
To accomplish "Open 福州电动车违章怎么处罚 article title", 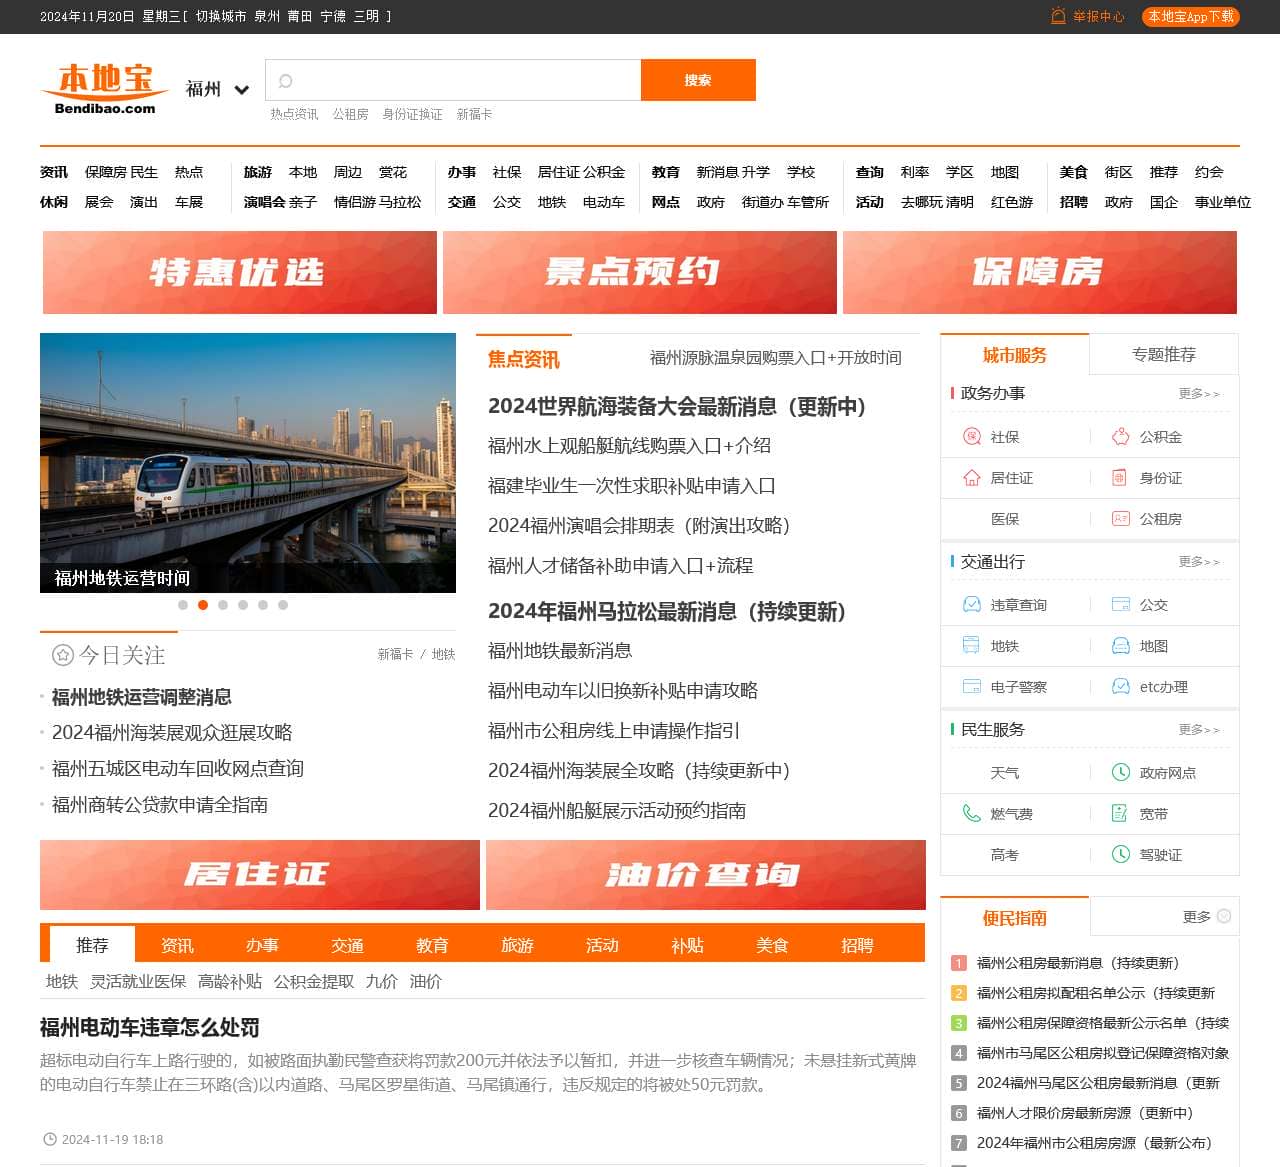I will [150, 1027].
